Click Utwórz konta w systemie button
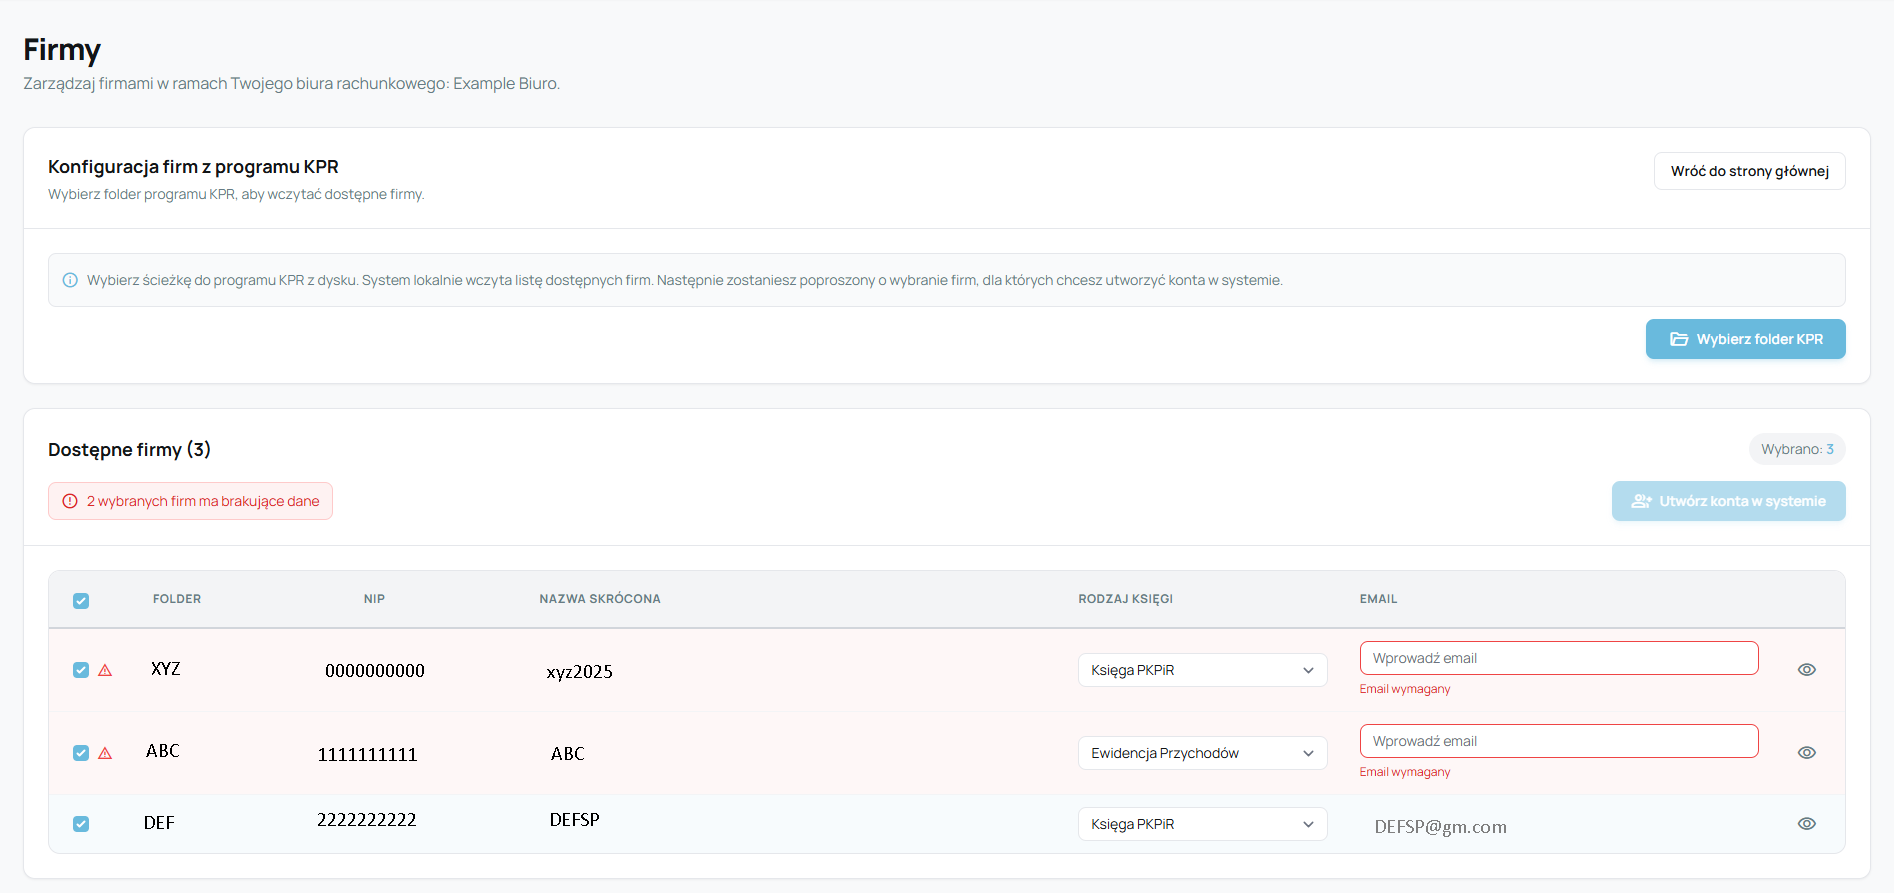 tap(1728, 501)
